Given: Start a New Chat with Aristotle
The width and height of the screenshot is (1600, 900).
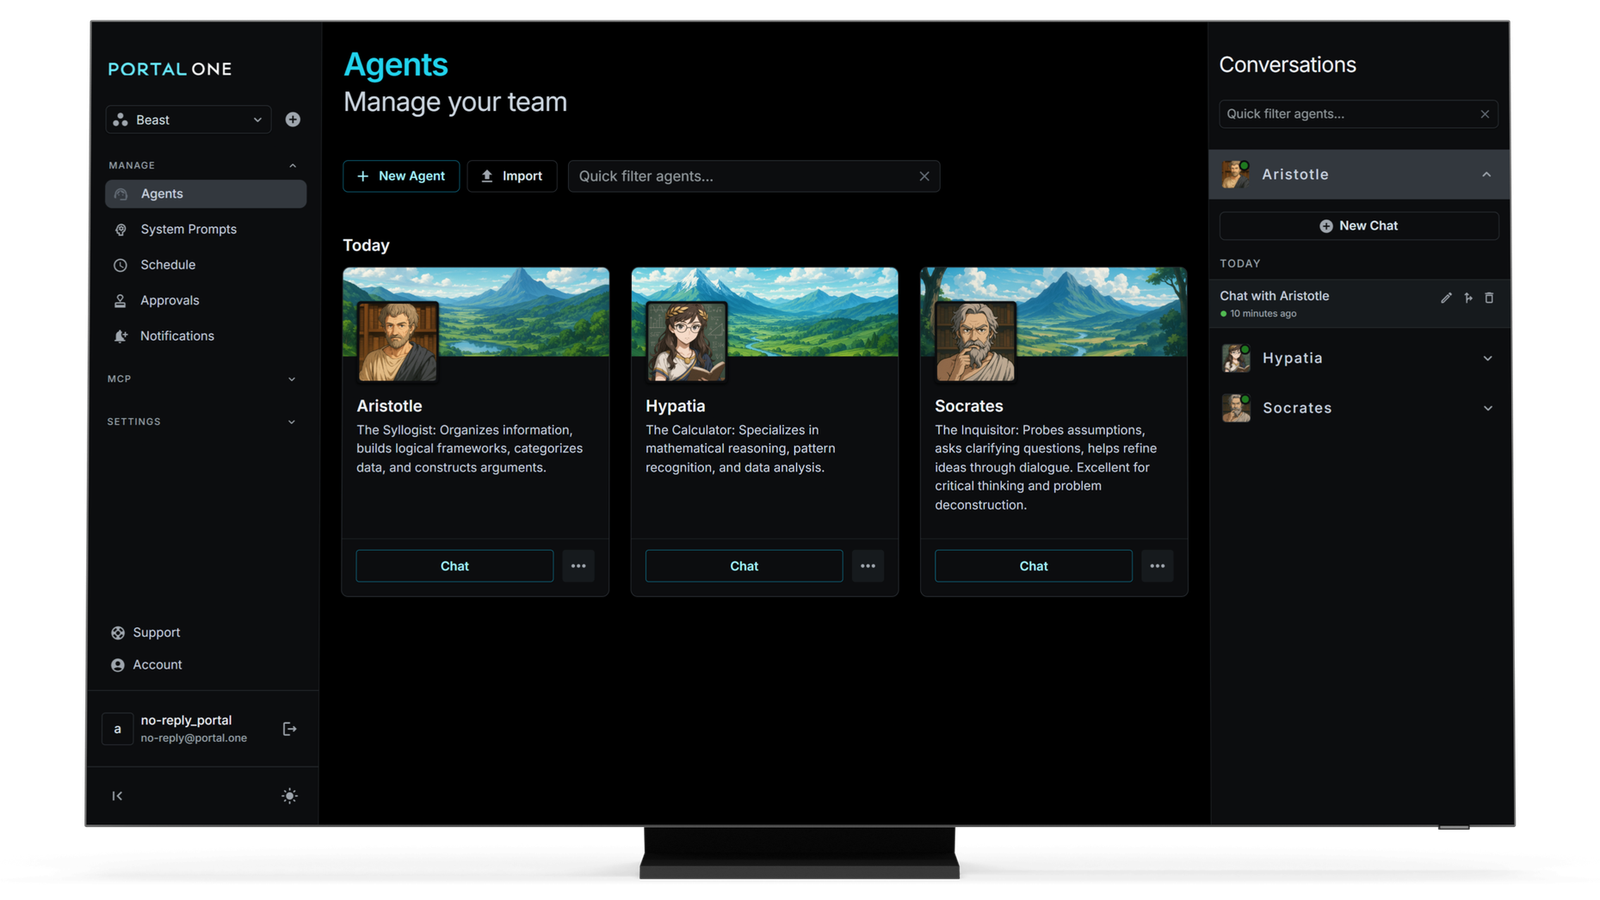Looking at the screenshot, I should (1358, 225).
